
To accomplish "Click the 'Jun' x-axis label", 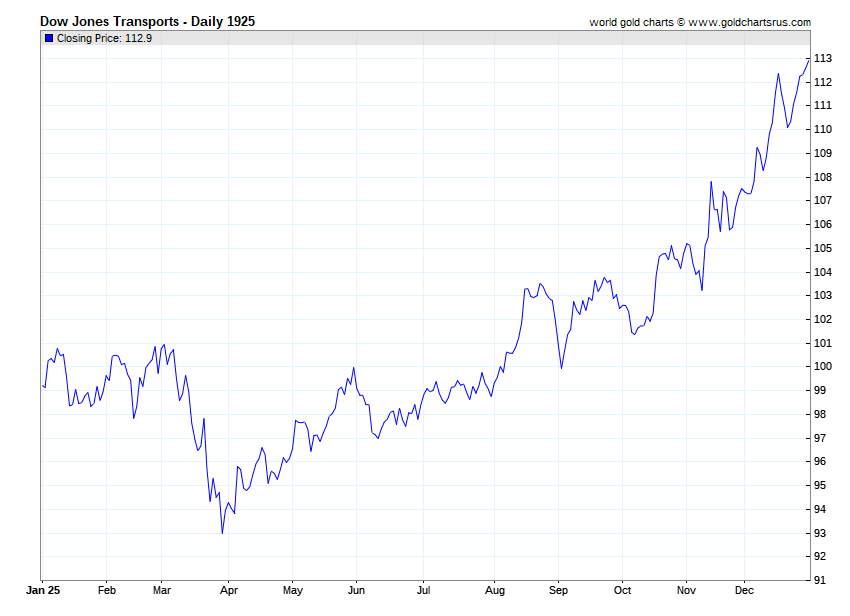I will [x=356, y=590].
